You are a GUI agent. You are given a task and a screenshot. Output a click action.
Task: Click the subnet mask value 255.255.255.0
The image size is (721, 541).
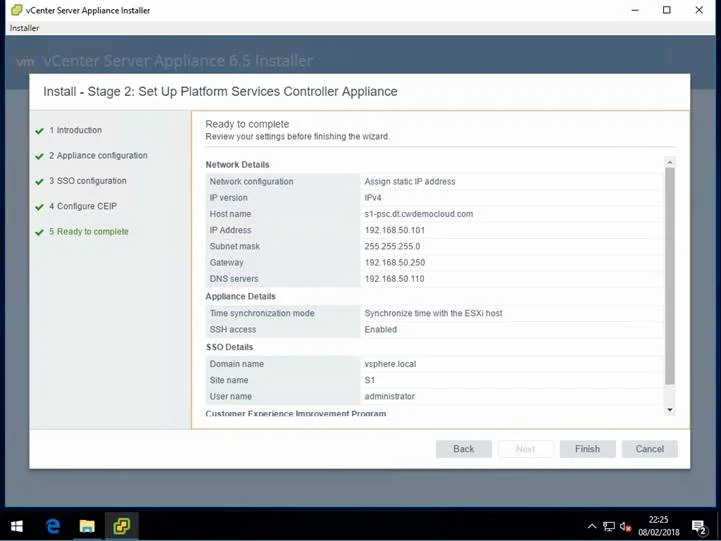click(x=392, y=246)
